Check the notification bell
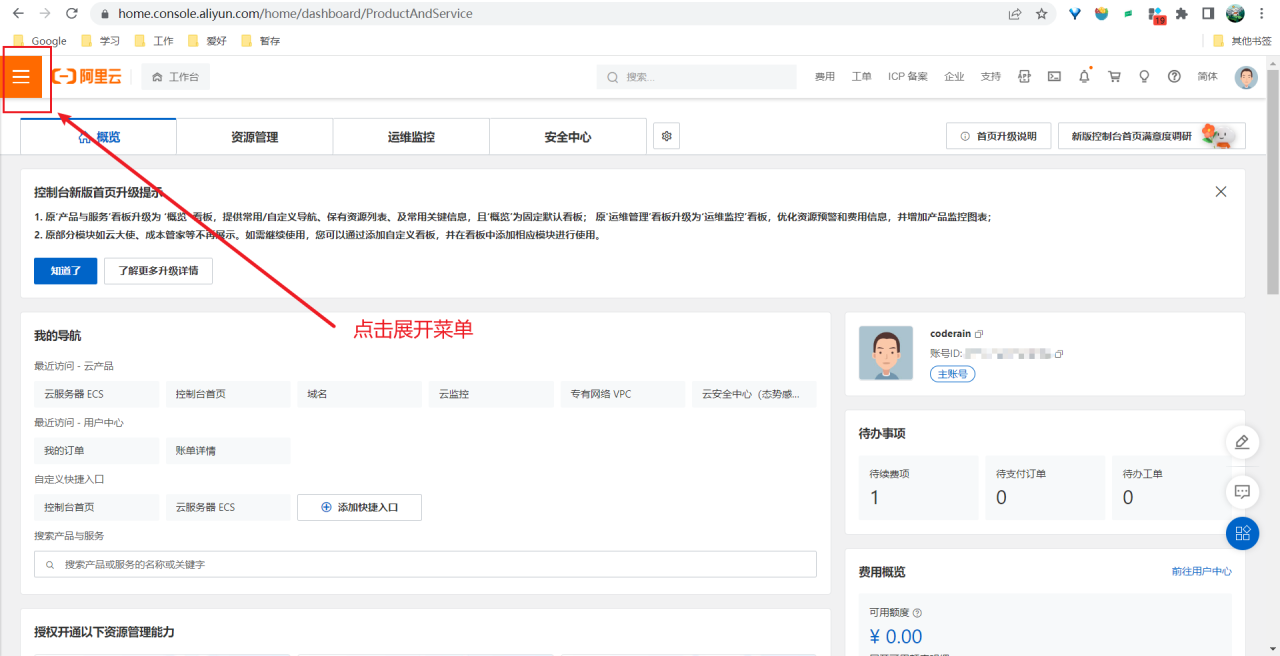 tap(1084, 76)
